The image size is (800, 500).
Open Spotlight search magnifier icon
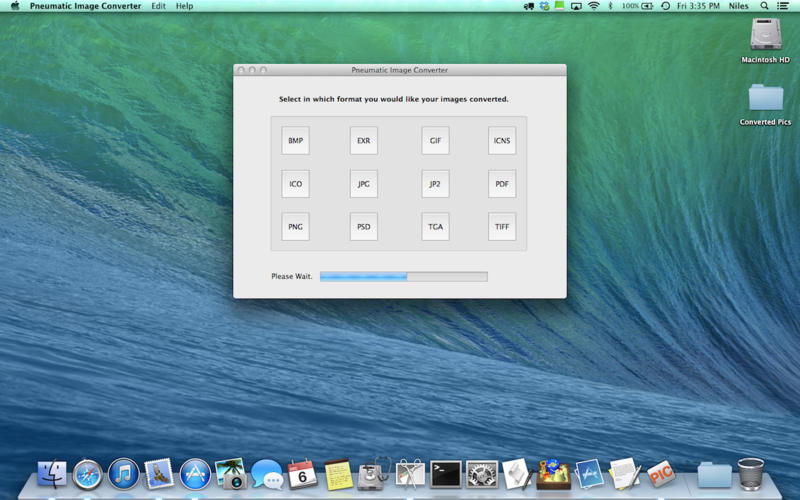(x=764, y=6)
